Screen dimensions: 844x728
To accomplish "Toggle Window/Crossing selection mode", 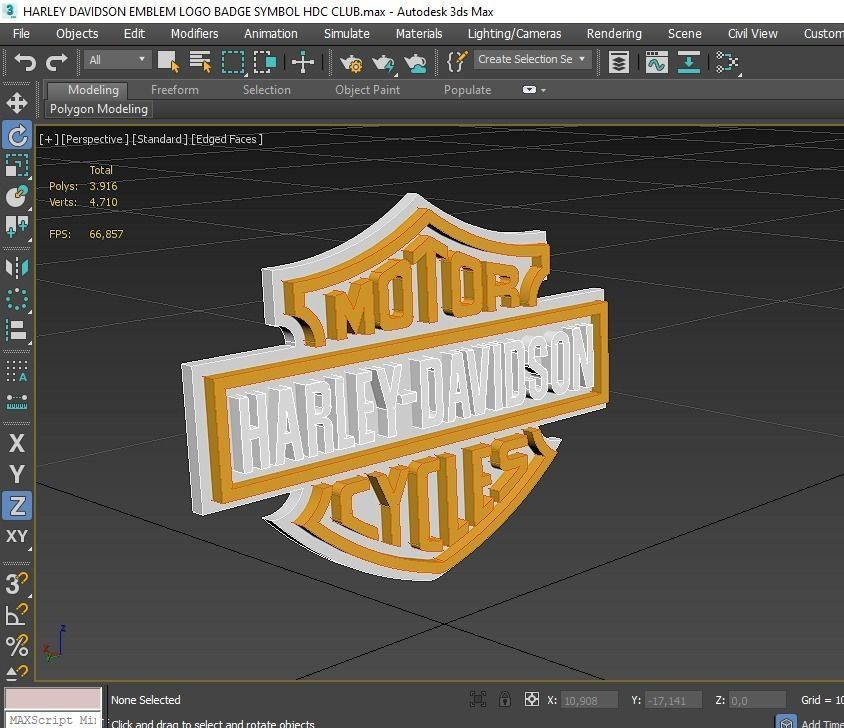I will pos(264,62).
